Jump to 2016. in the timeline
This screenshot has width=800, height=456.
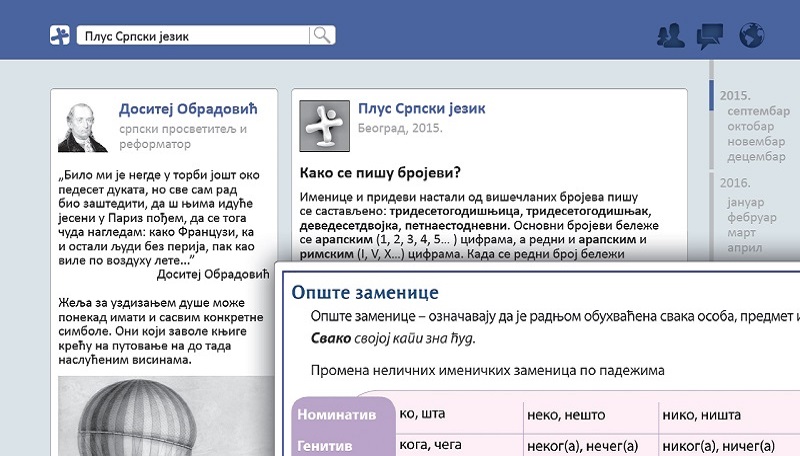(x=735, y=183)
